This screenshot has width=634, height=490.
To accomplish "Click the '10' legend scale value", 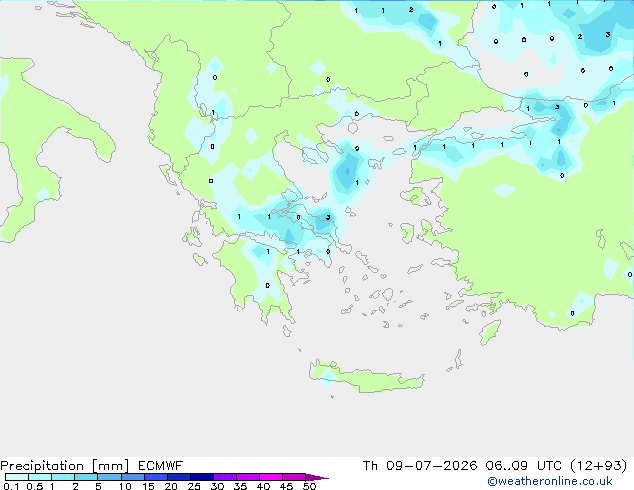I will 125,486.
